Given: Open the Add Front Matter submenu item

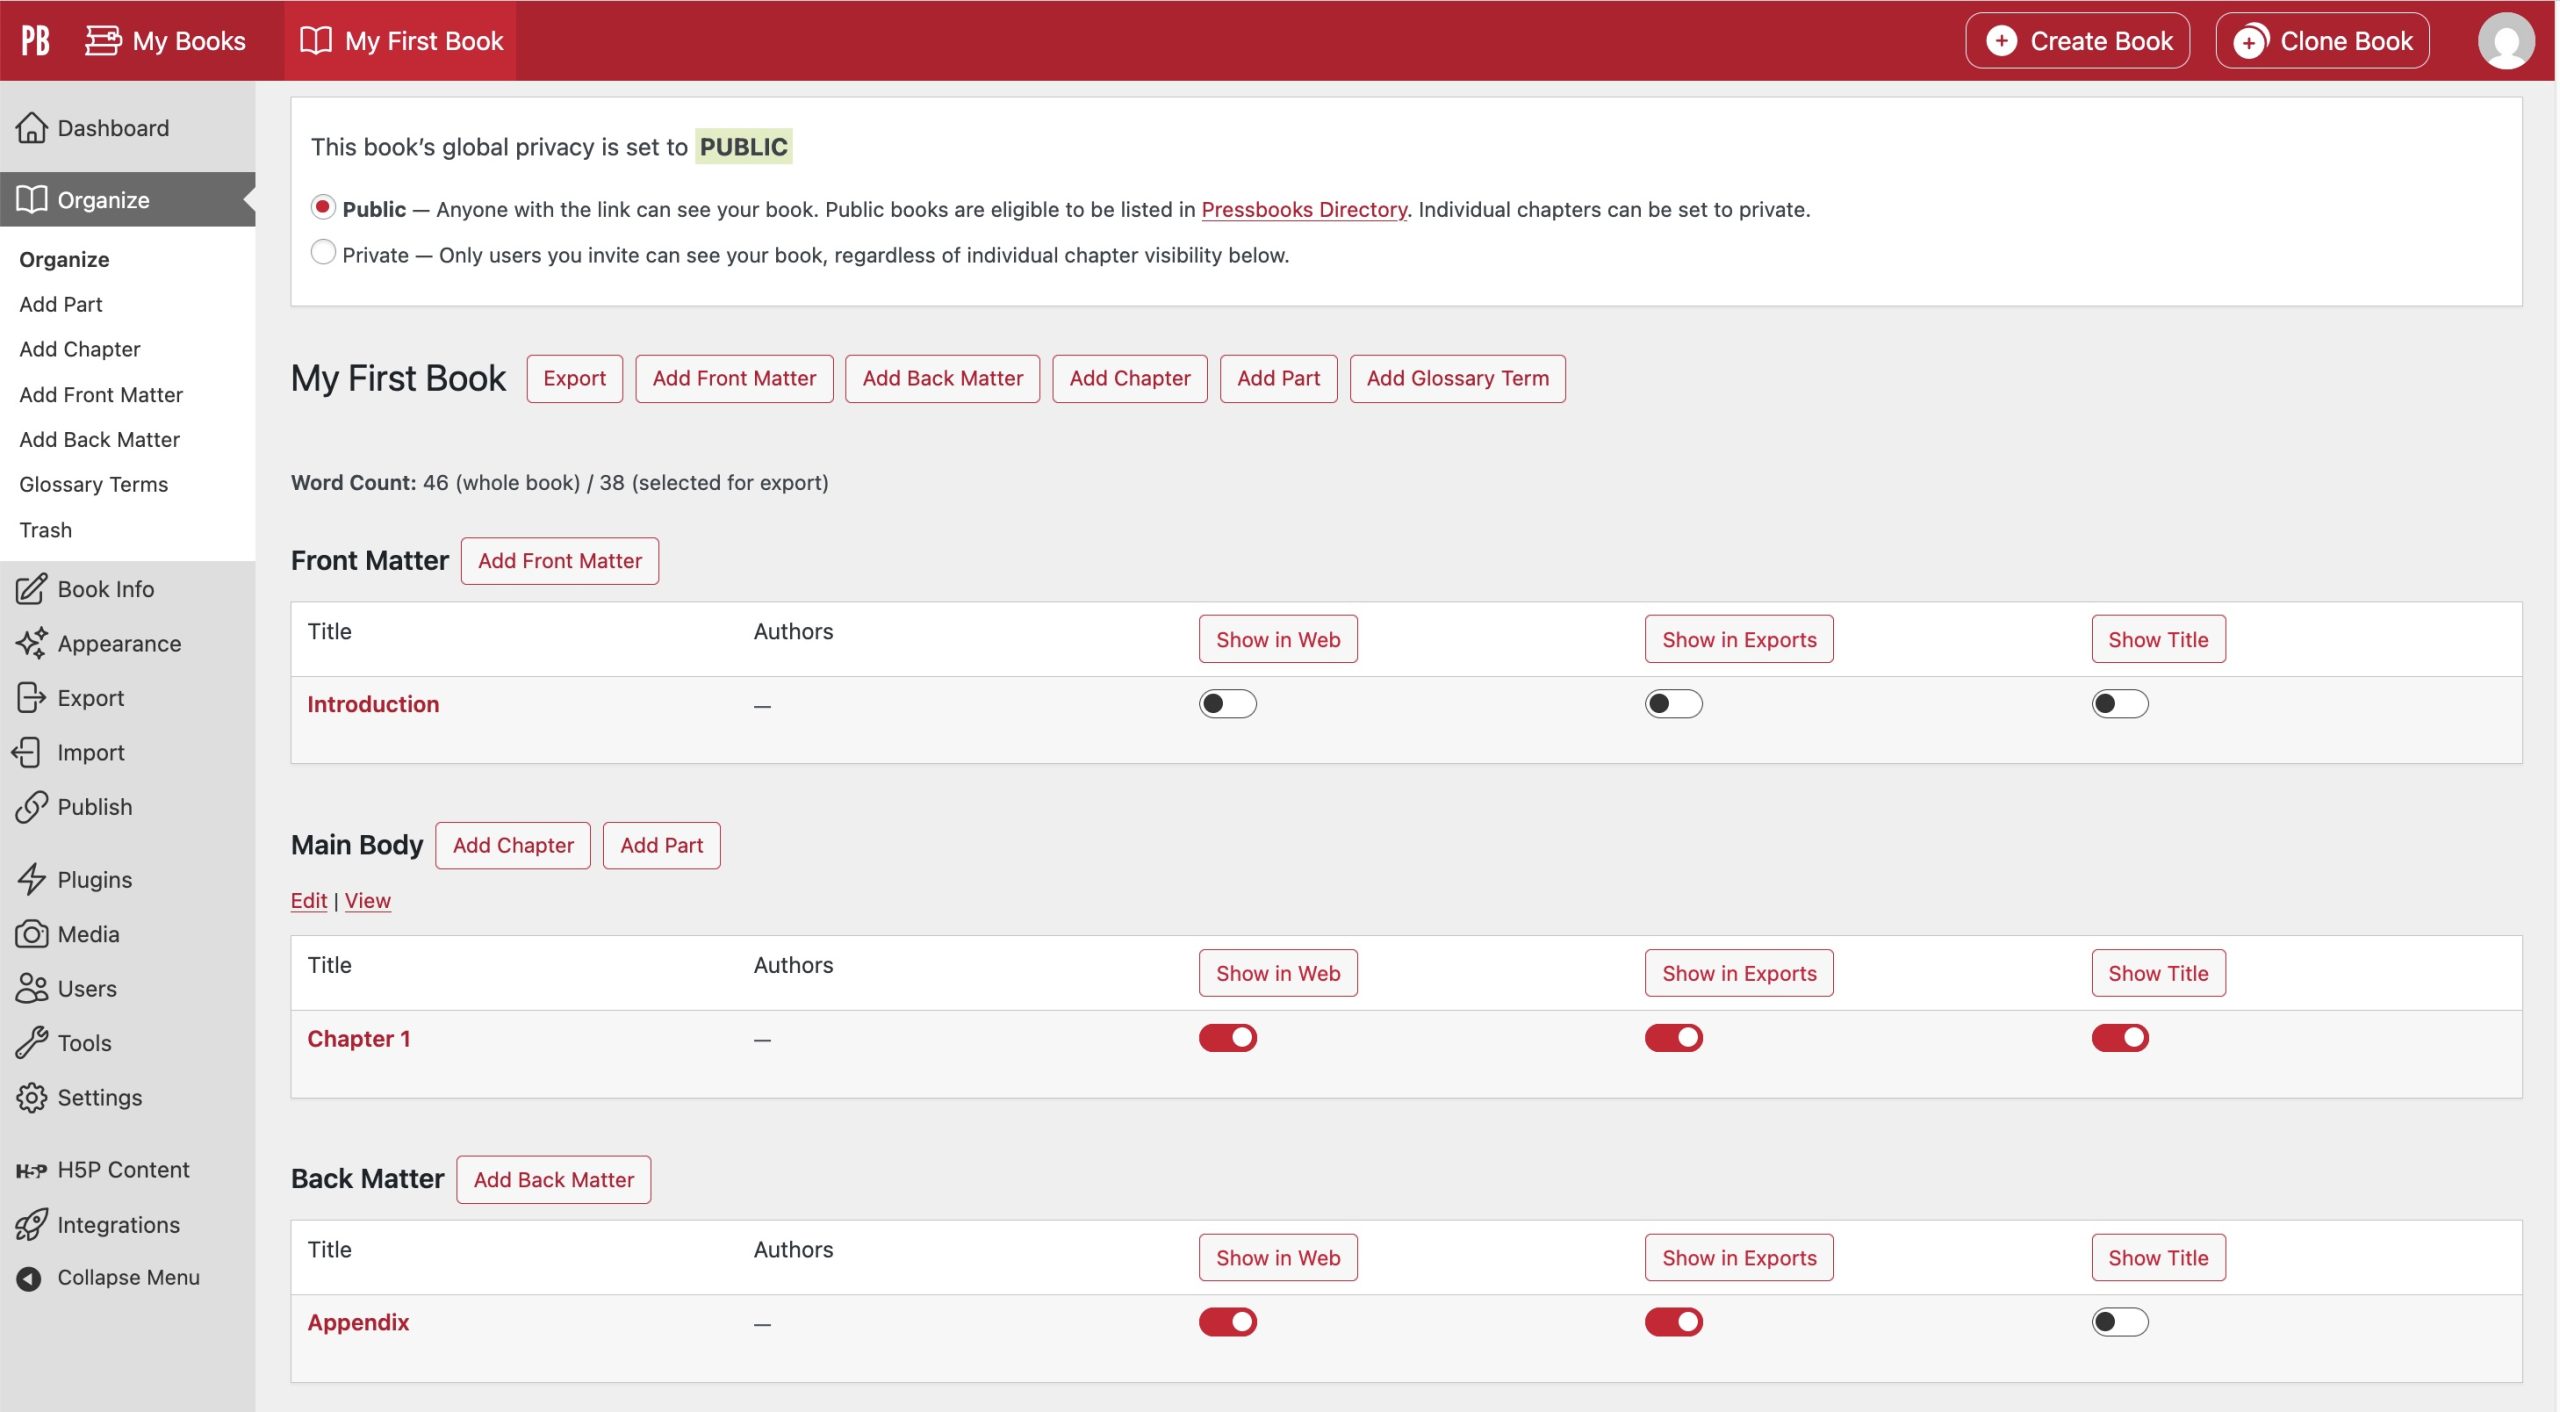Looking at the screenshot, I should 101,394.
